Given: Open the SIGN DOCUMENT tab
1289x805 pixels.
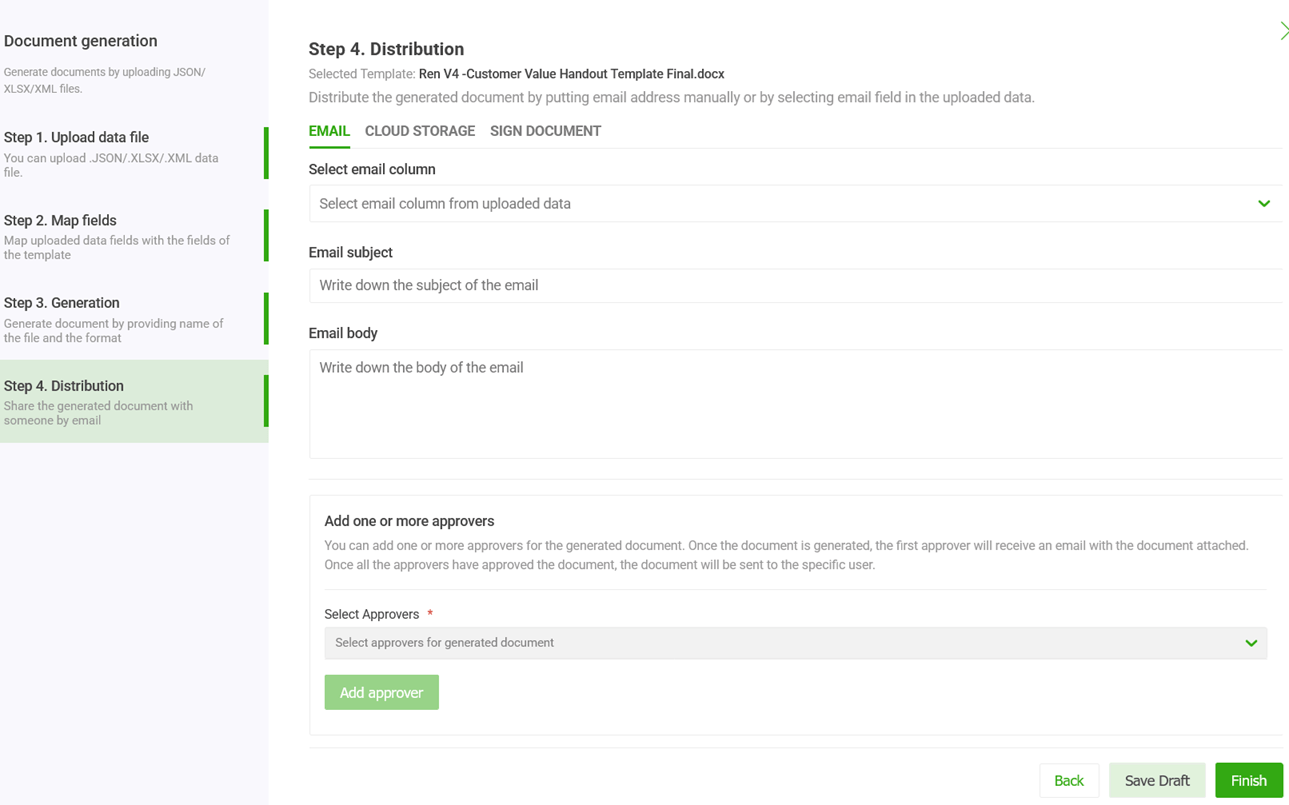Looking at the screenshot, I should pos(545,130).
